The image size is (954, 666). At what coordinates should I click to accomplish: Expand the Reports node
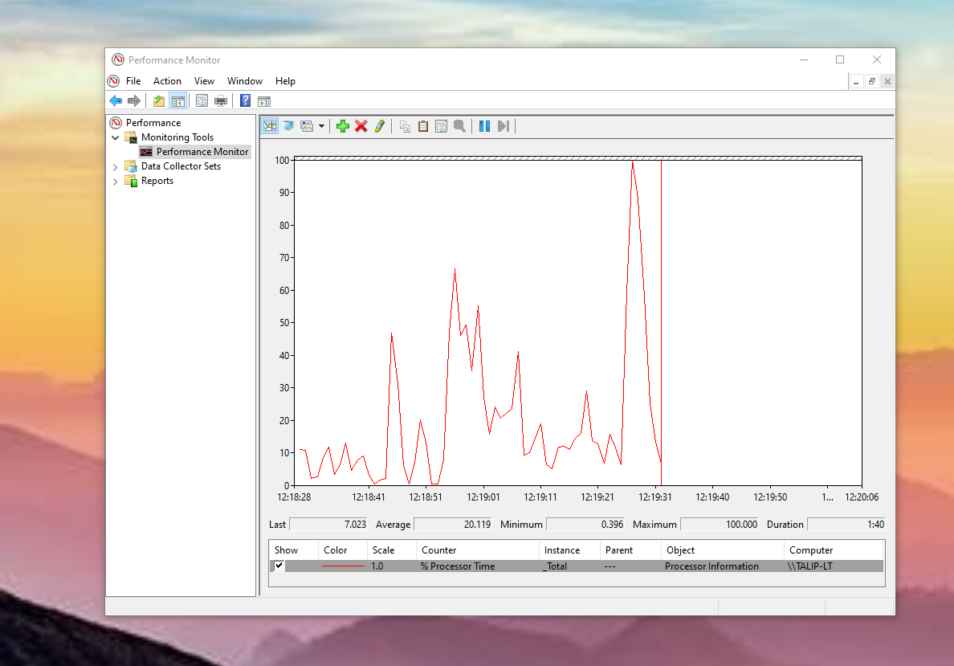point(114,181)
